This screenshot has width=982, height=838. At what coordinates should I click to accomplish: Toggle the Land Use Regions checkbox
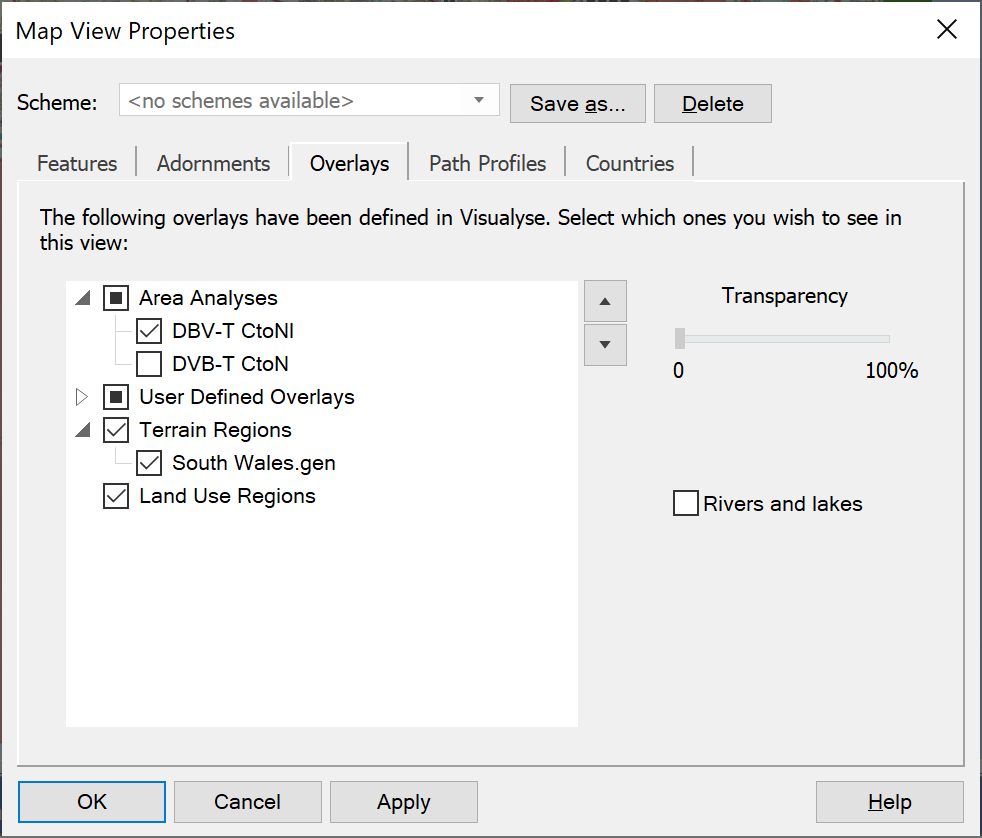(116, 496)
